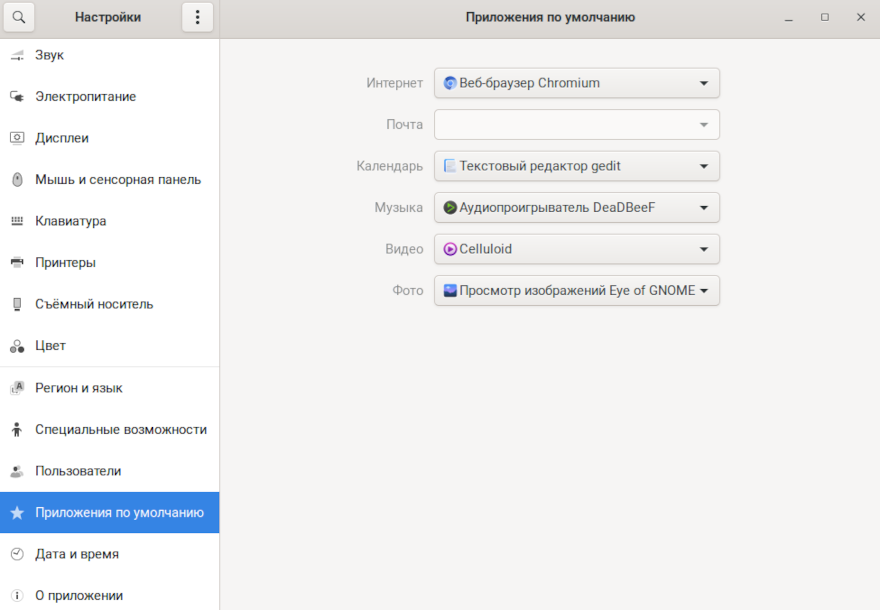Select Съёмный носитель in the sidebar
Image resolution: width=880 pixels, height=610 pixels.
[x=94, y=304]
